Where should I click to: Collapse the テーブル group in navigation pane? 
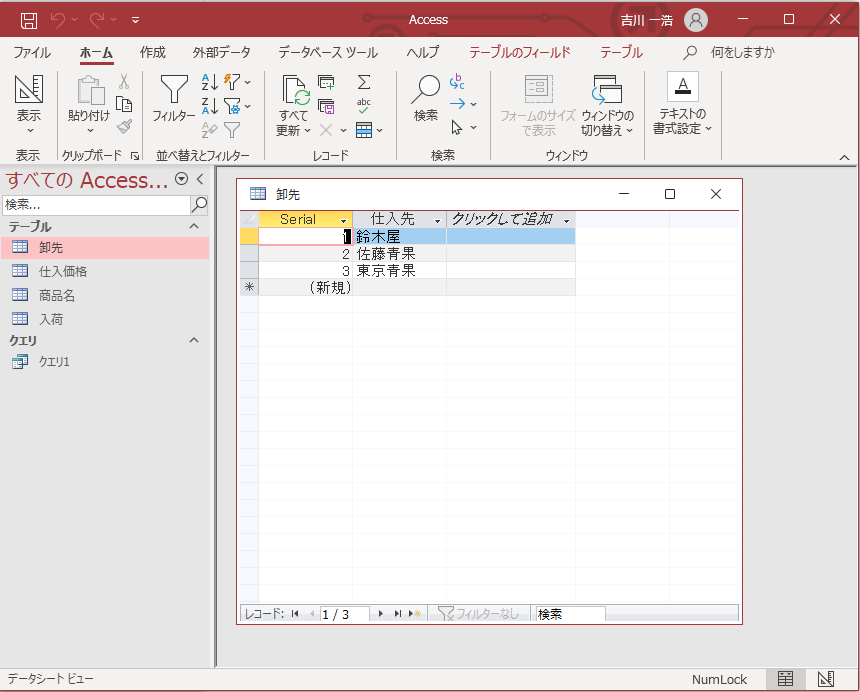click(194, 227)
